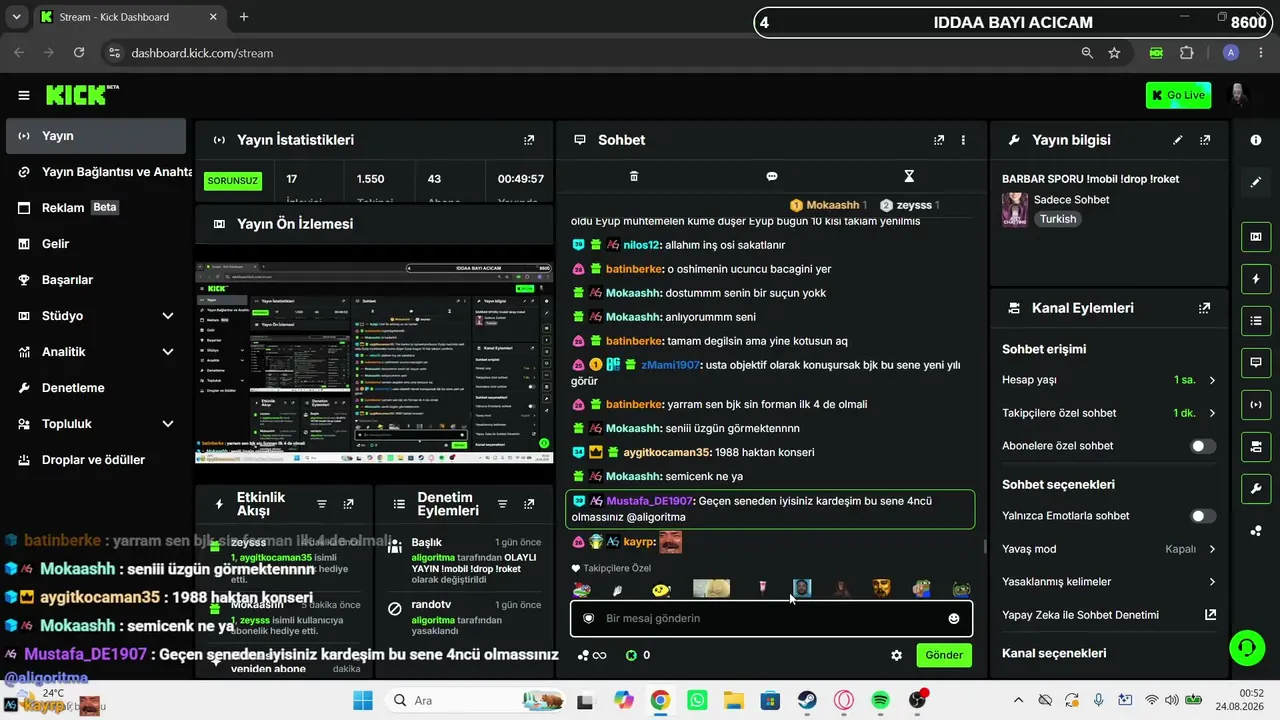Click the Windows Start button
Viewport: 1280px width, 720px height.
tap(362, 700)
